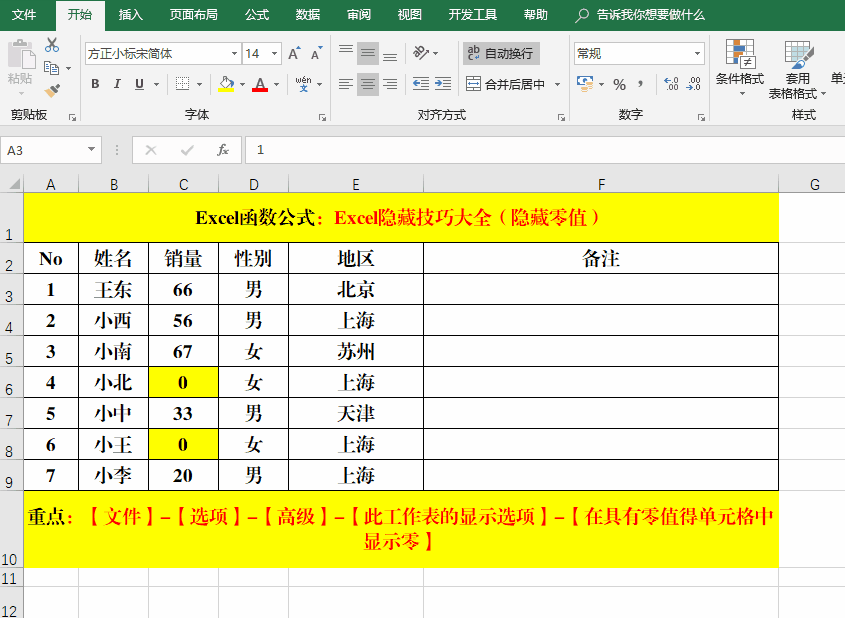Switch to the 视图 tab
The height and width of the screenshot is (618, 845).
click(410, 15)
